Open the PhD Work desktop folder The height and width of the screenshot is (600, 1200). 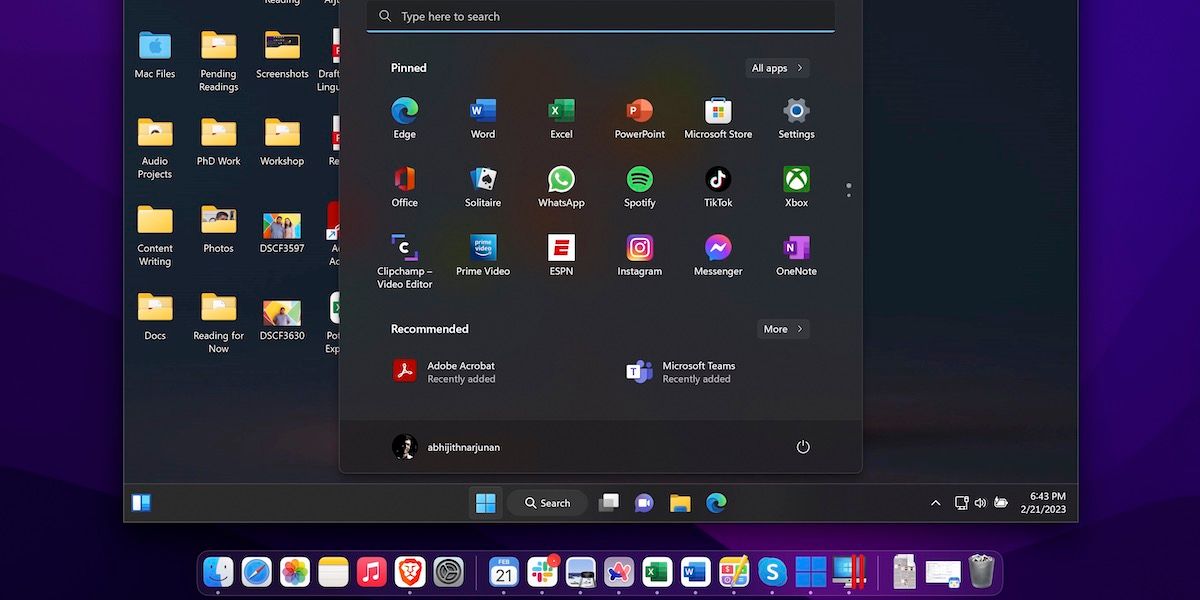[x=218, y=140]
